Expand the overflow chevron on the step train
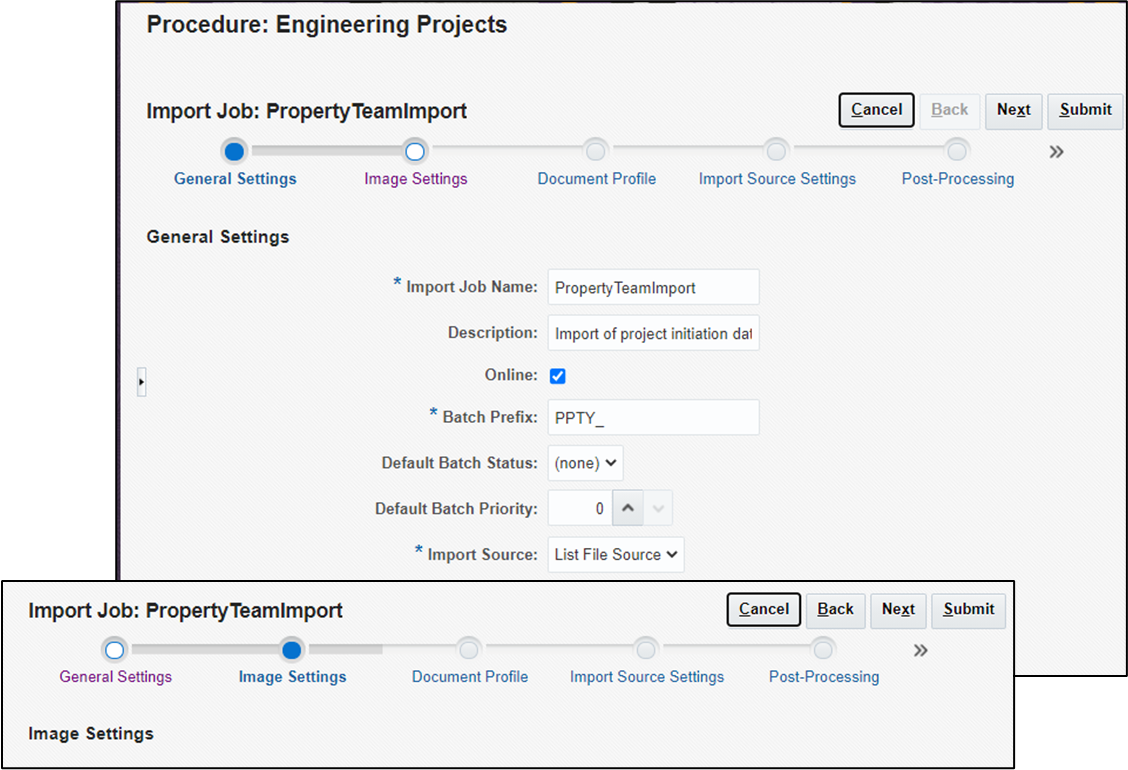The height and width of the screenshot is (770, 1128). tap(1057, 151)
